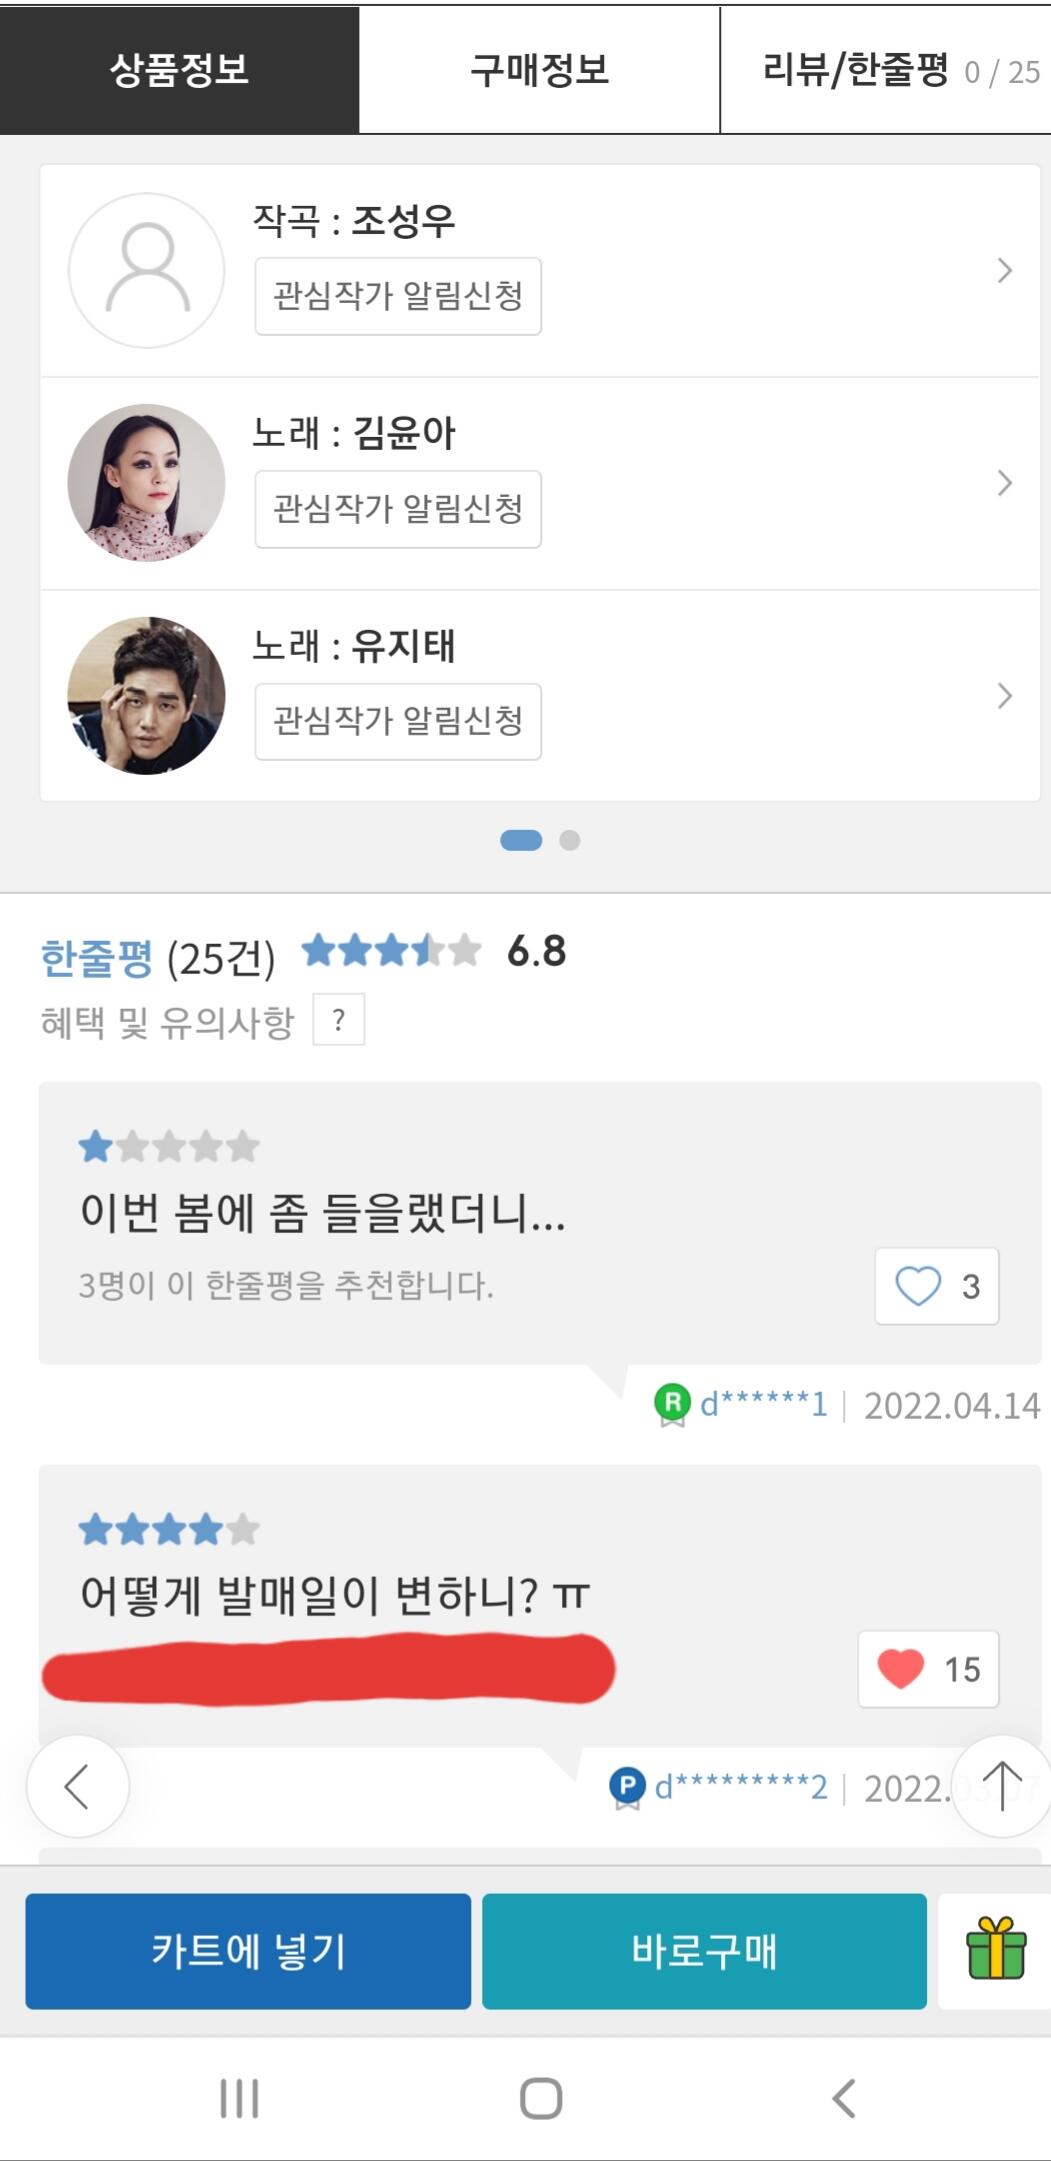Unlike the review with 15 hearts
The height and width of the screenshot is (2161, 1051).
(x=927, y=1669)
